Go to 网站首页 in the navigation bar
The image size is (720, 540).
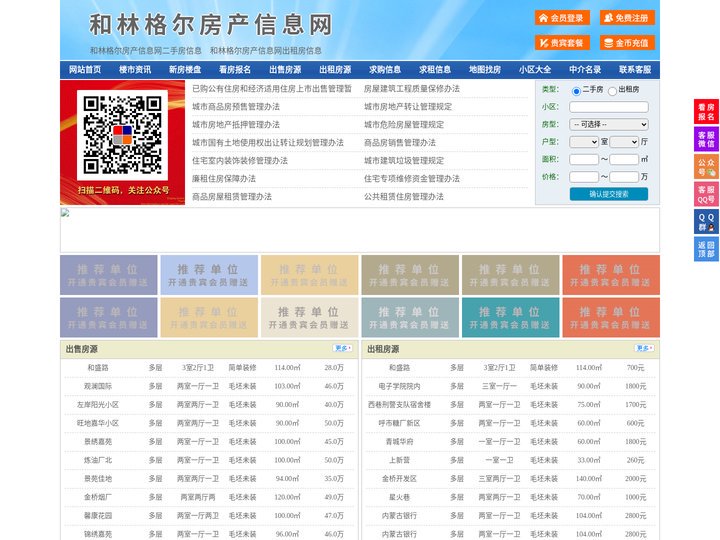(85, 70)
